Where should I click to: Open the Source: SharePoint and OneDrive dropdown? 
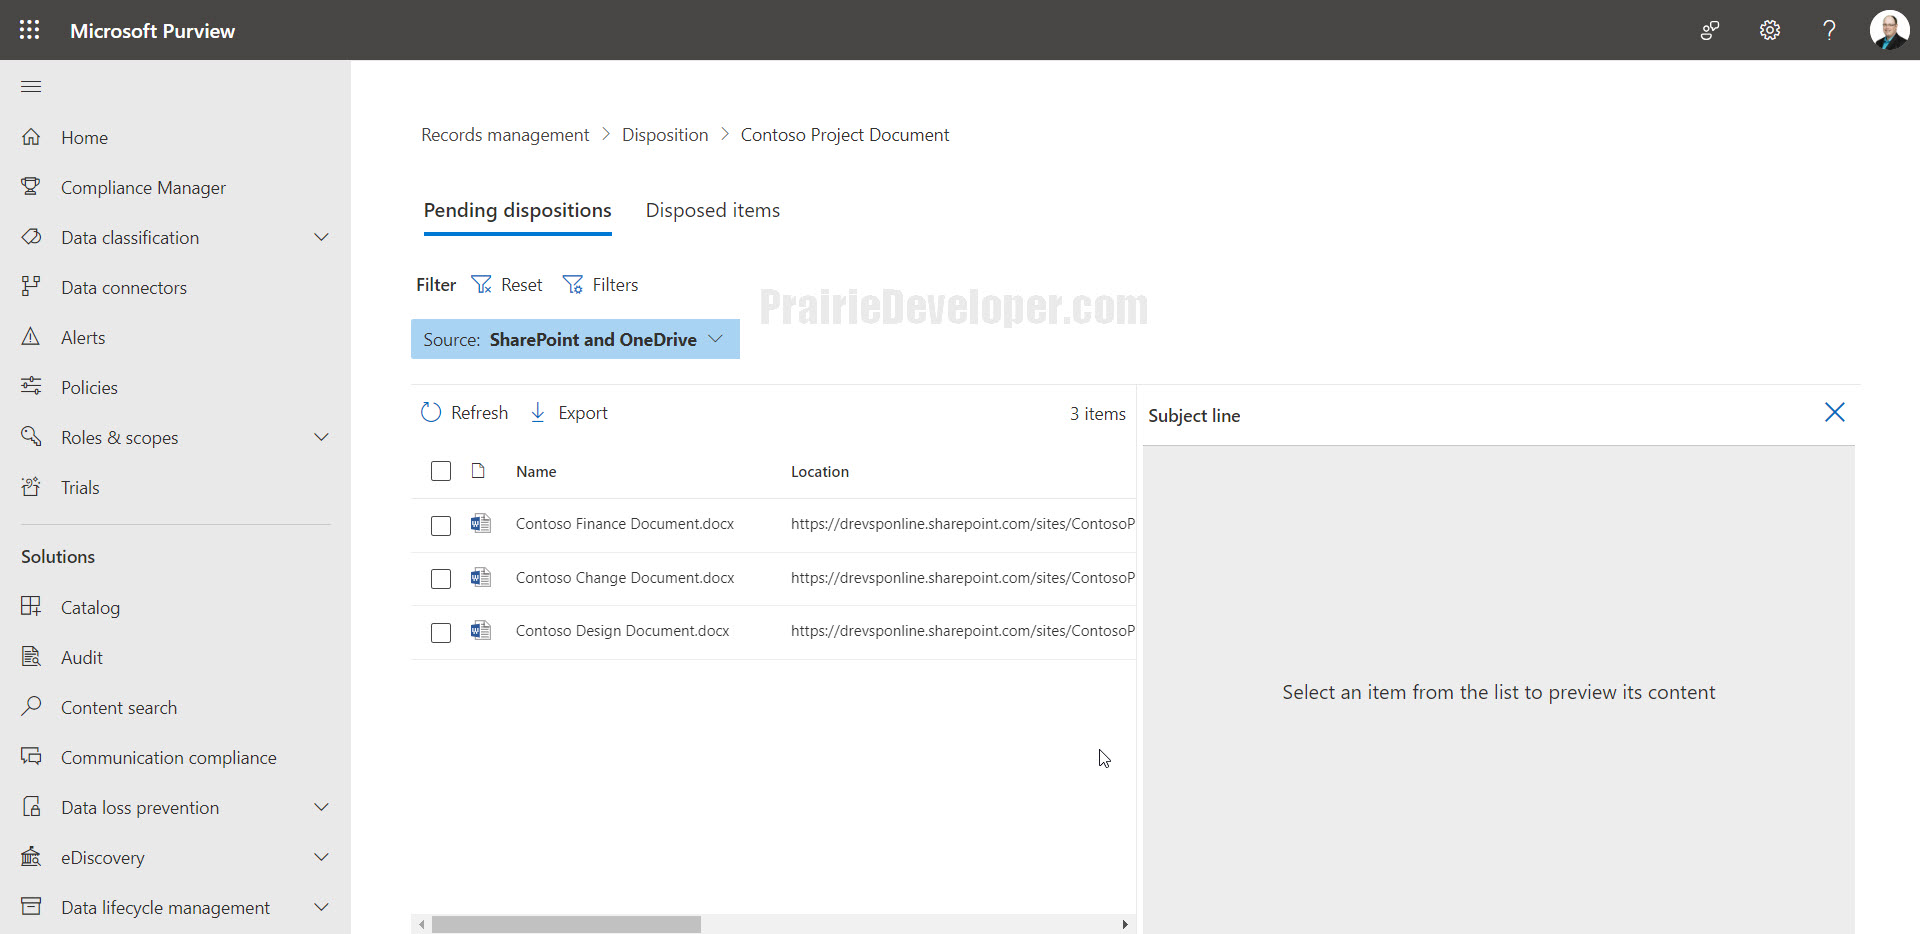(575, 339)
